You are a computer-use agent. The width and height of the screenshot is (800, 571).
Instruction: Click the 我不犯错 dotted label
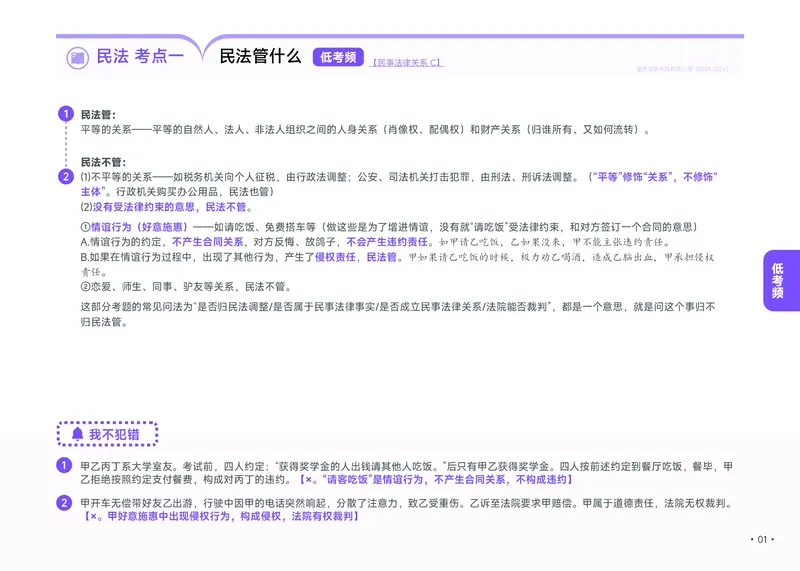[107, 434]
